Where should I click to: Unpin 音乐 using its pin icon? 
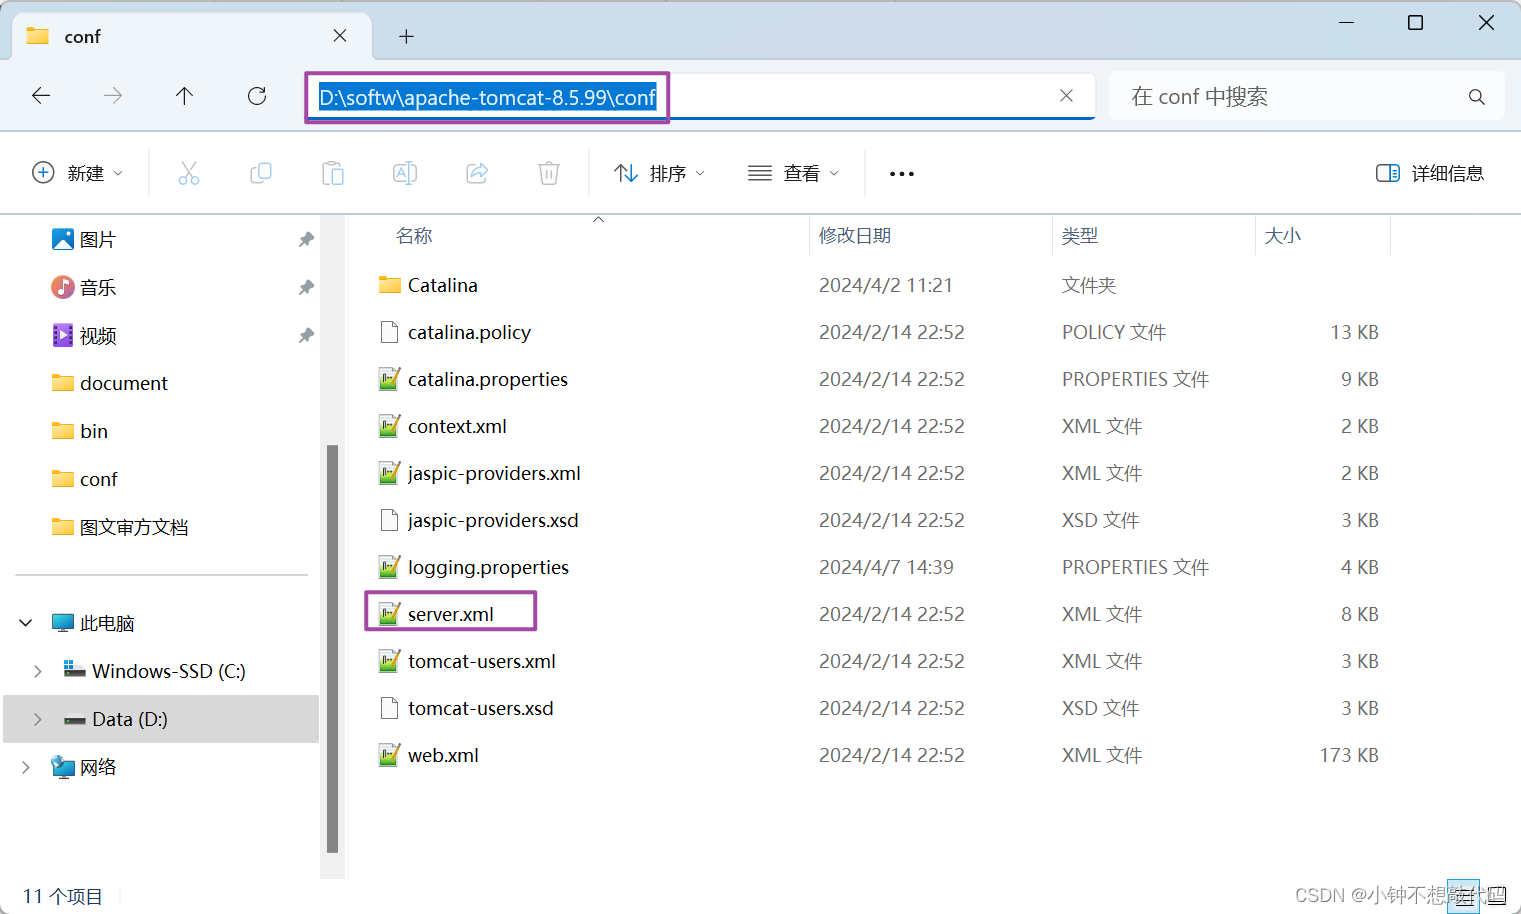point(306,288)
